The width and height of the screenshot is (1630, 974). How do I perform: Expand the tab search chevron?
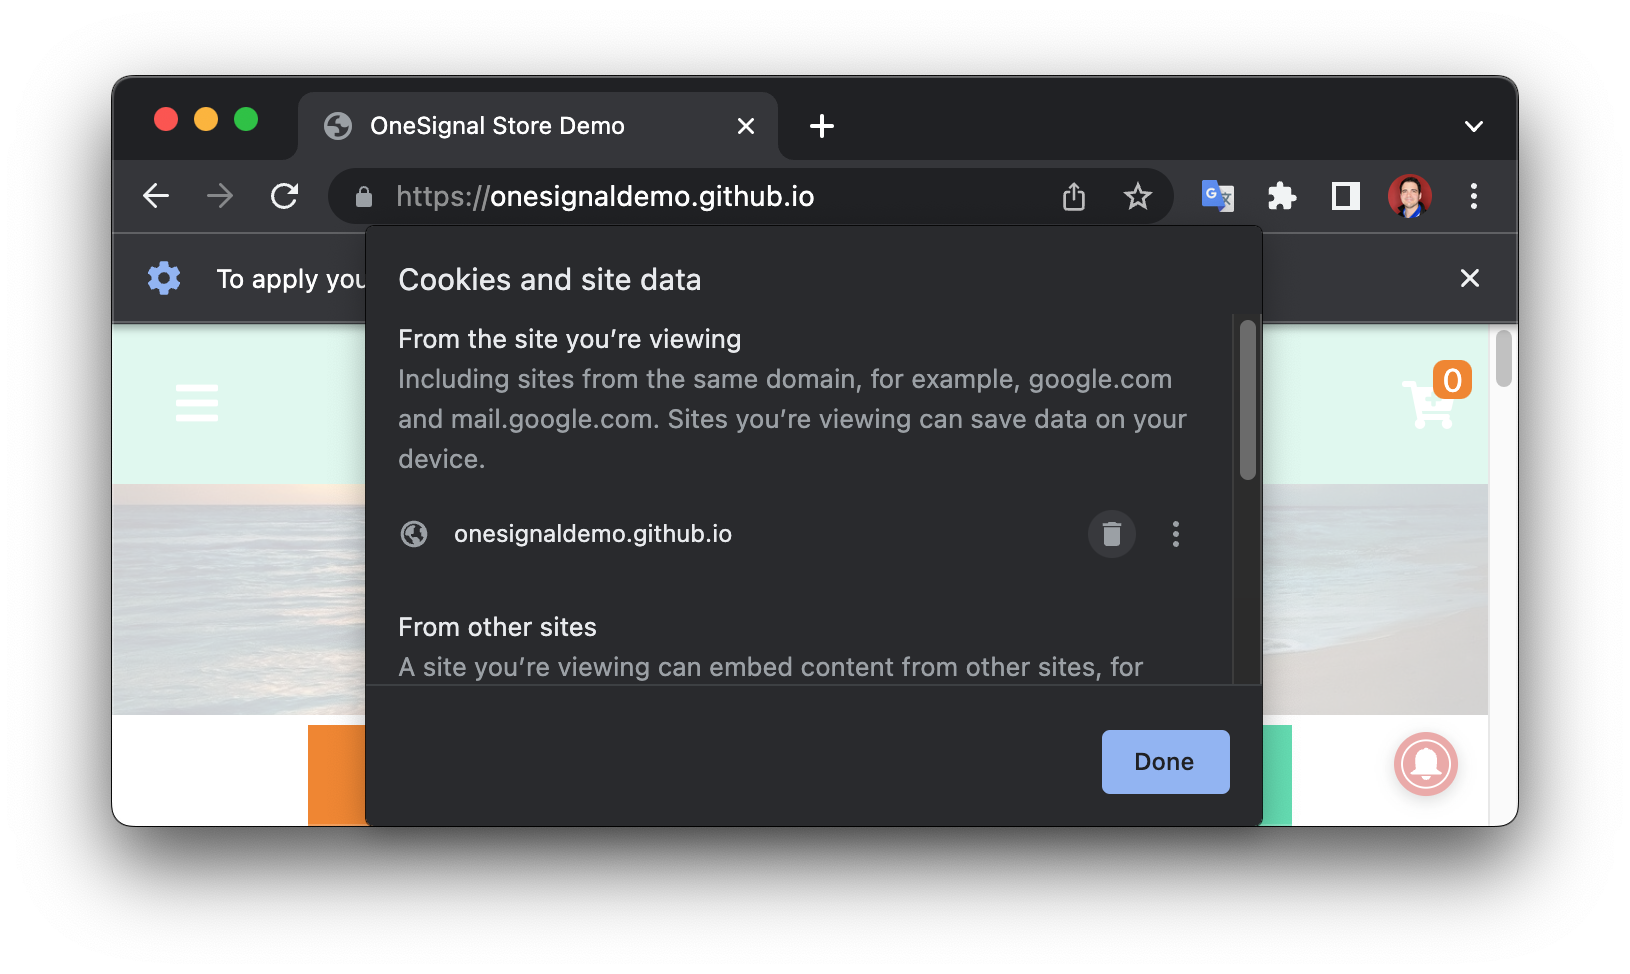(1473, 126)
